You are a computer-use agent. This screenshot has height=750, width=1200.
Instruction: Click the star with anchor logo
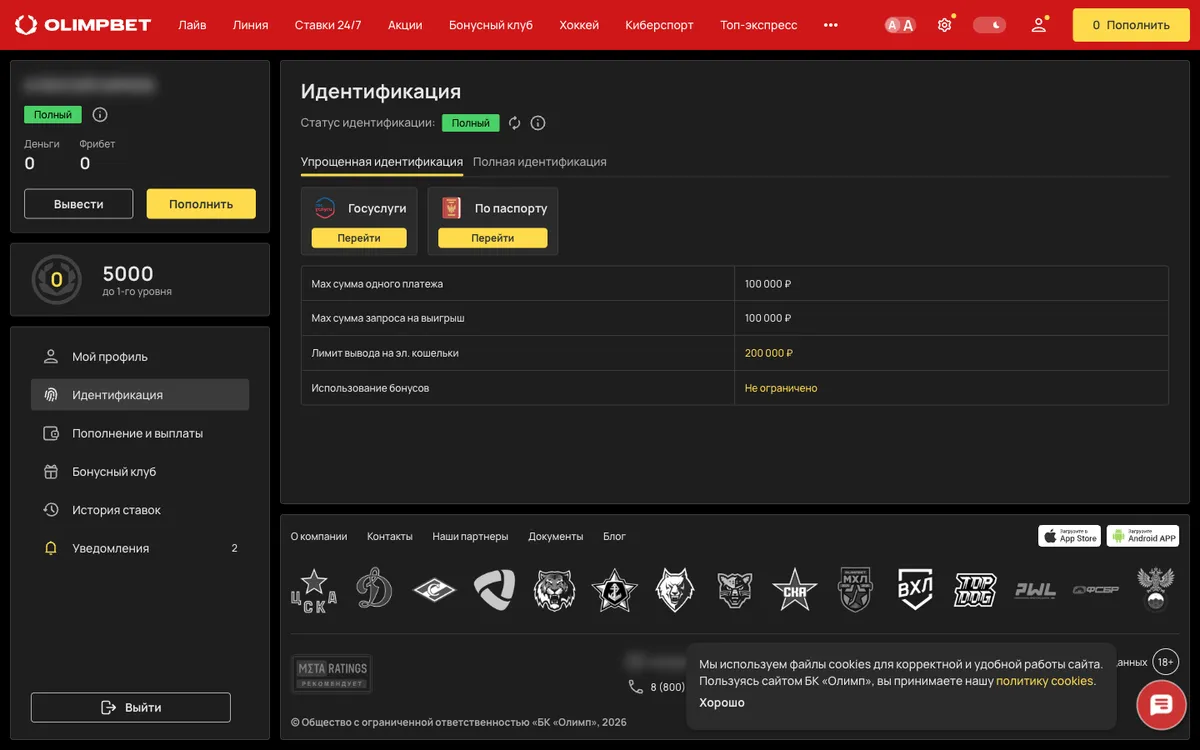coord(614,590)
